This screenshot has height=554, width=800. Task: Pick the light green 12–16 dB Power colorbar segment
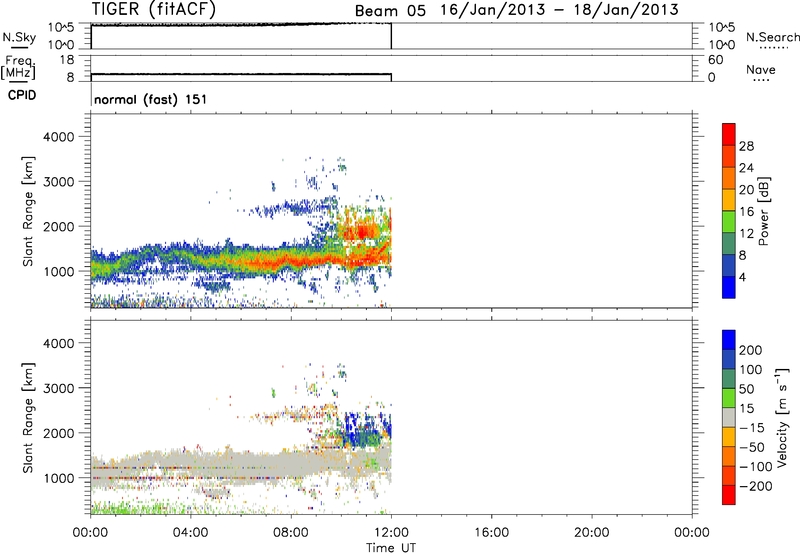(x=729, y=222)
